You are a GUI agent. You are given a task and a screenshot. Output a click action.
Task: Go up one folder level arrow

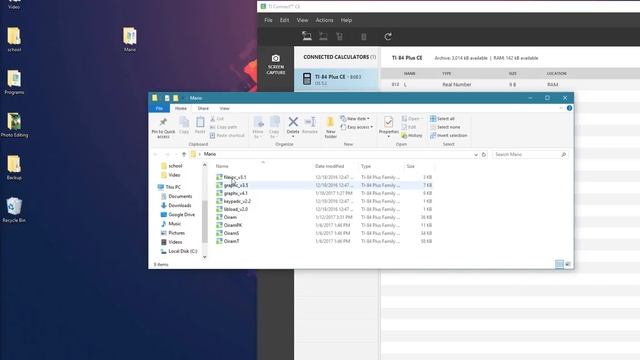[184, 154]
